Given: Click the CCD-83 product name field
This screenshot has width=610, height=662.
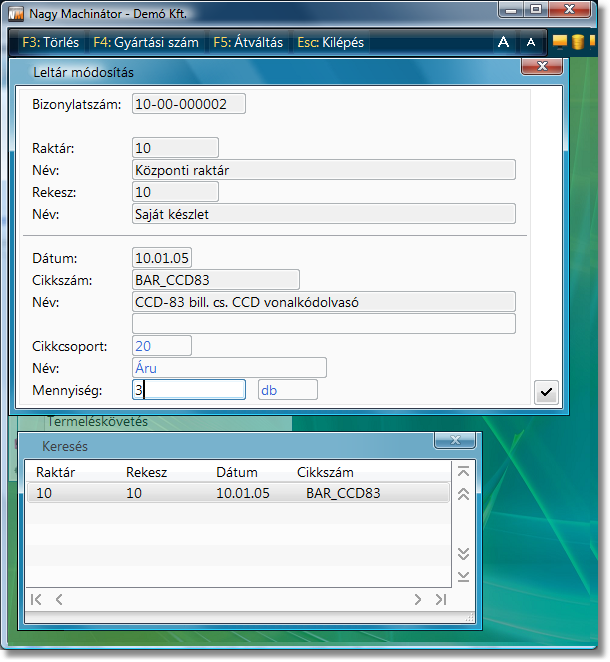Looking at the screenshot, I should (324, 302).
